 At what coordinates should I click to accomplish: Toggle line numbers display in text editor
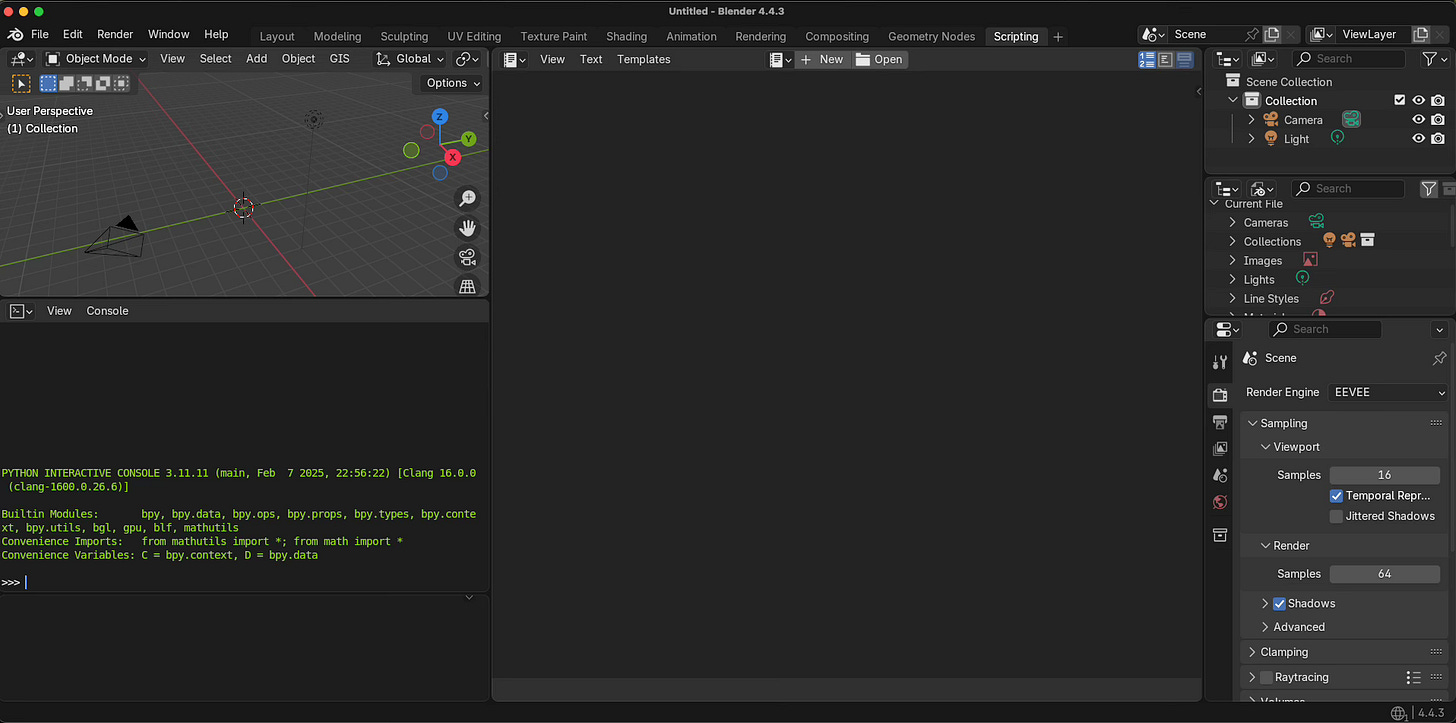click(x=1147, y=60)
